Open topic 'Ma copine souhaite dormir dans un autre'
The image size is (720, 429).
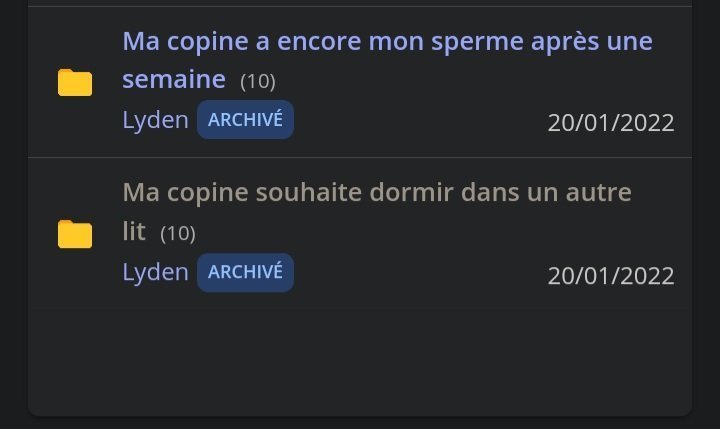377,211
